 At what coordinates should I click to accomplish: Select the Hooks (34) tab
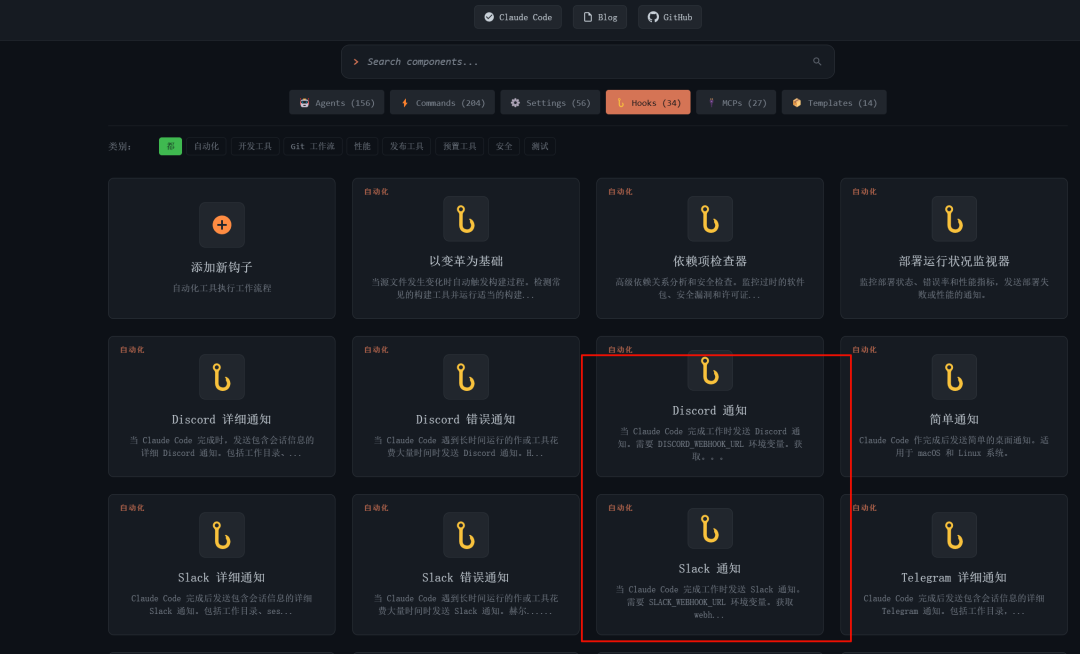point(648,103)
